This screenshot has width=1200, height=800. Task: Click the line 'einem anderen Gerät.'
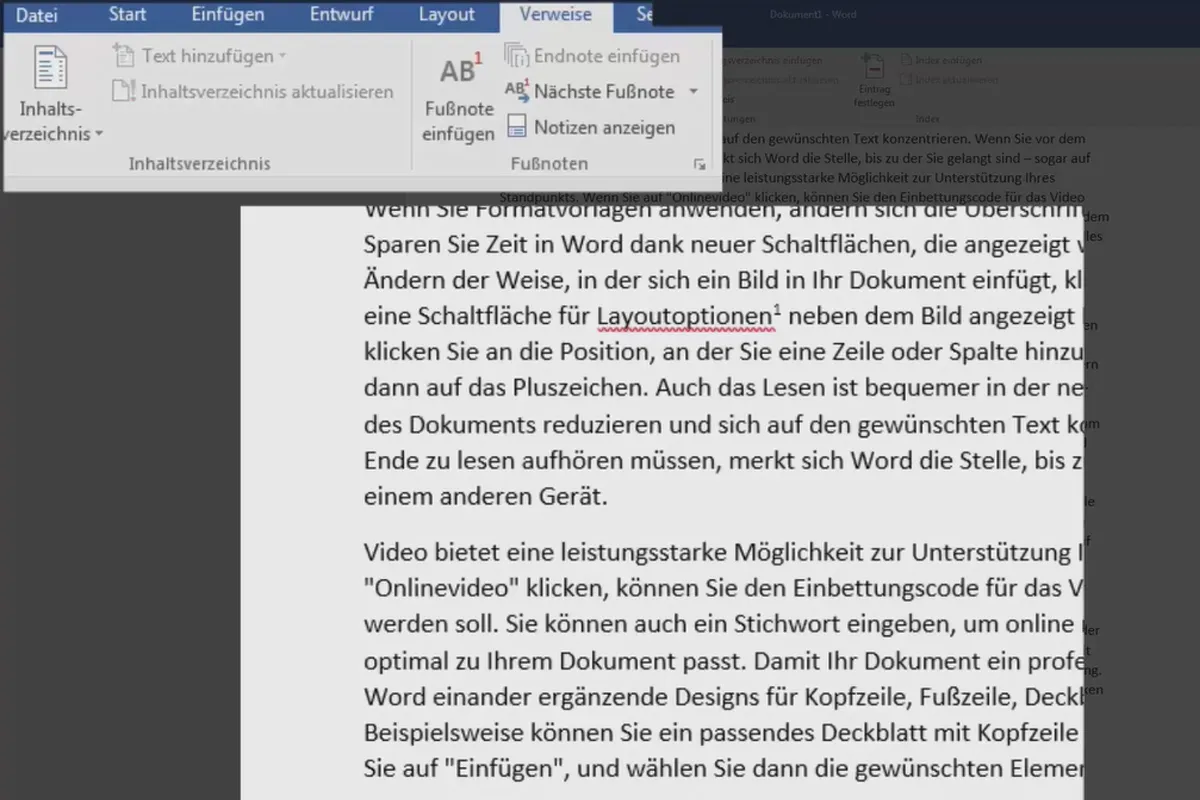pos(487,497)
